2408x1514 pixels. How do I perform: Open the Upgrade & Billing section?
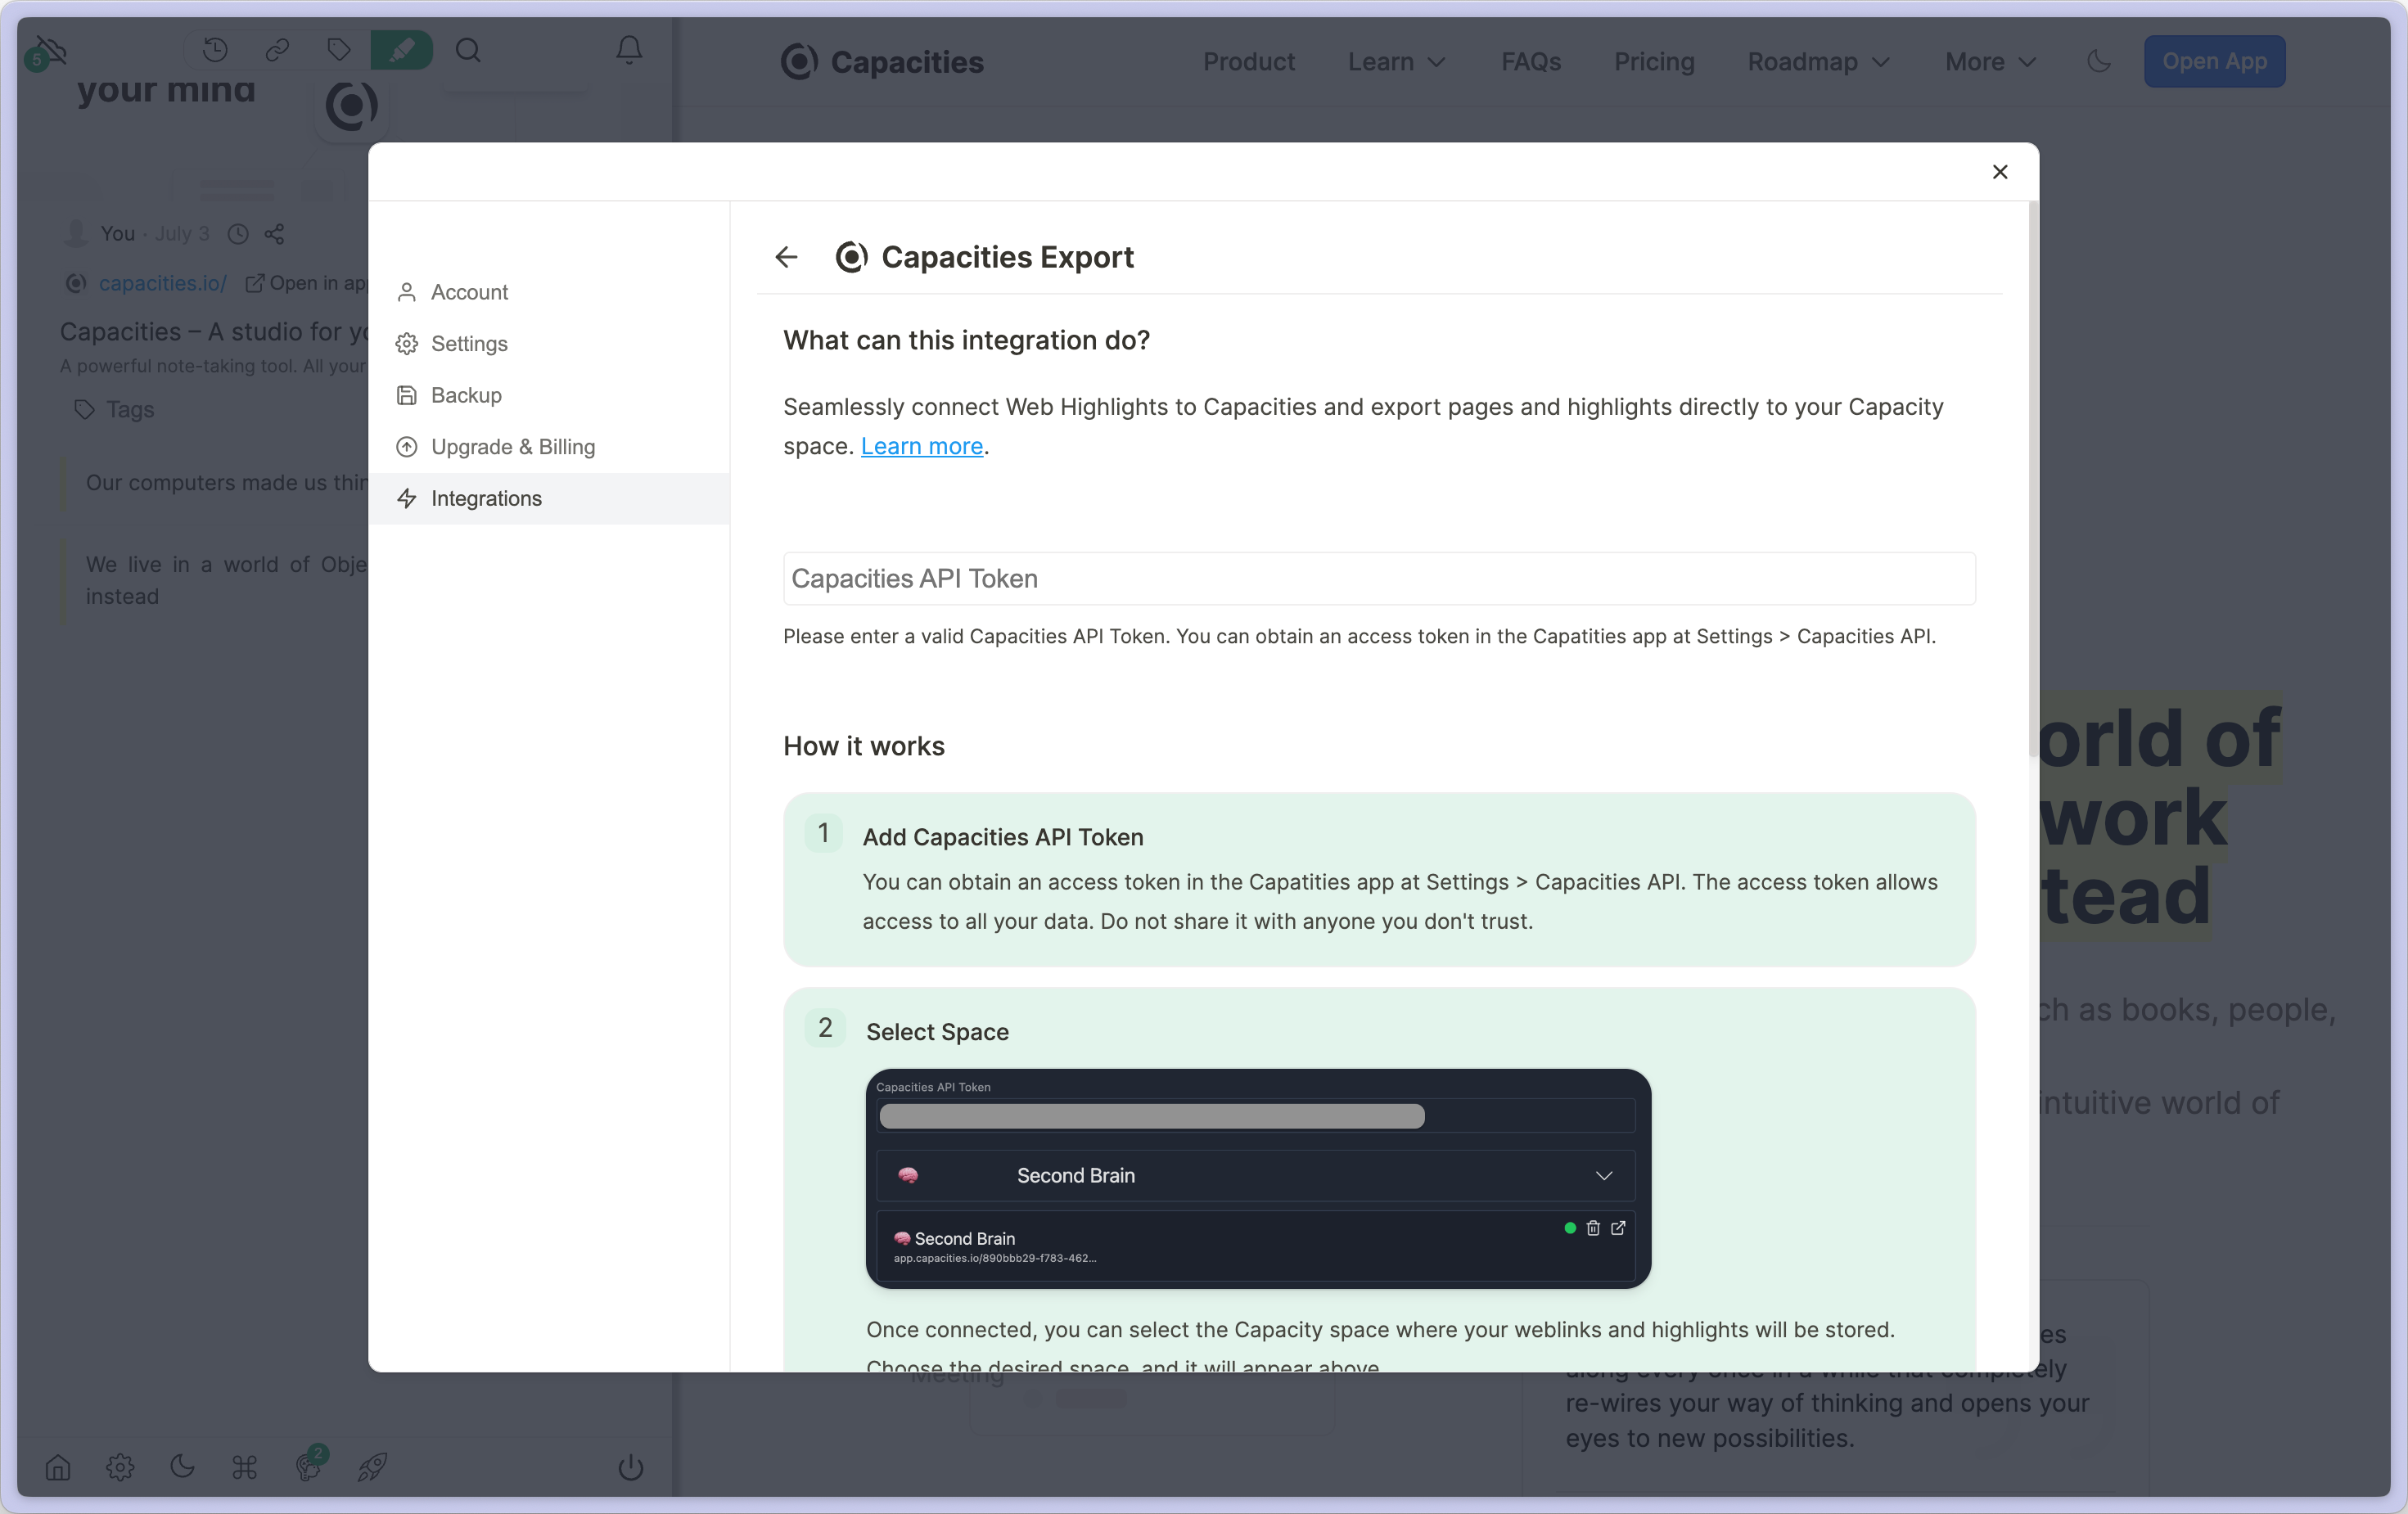512,447
